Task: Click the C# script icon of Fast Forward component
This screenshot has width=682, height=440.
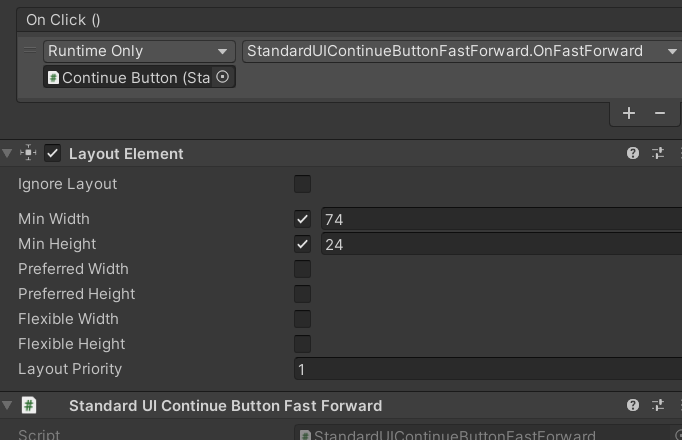Action: coord(29,405)
